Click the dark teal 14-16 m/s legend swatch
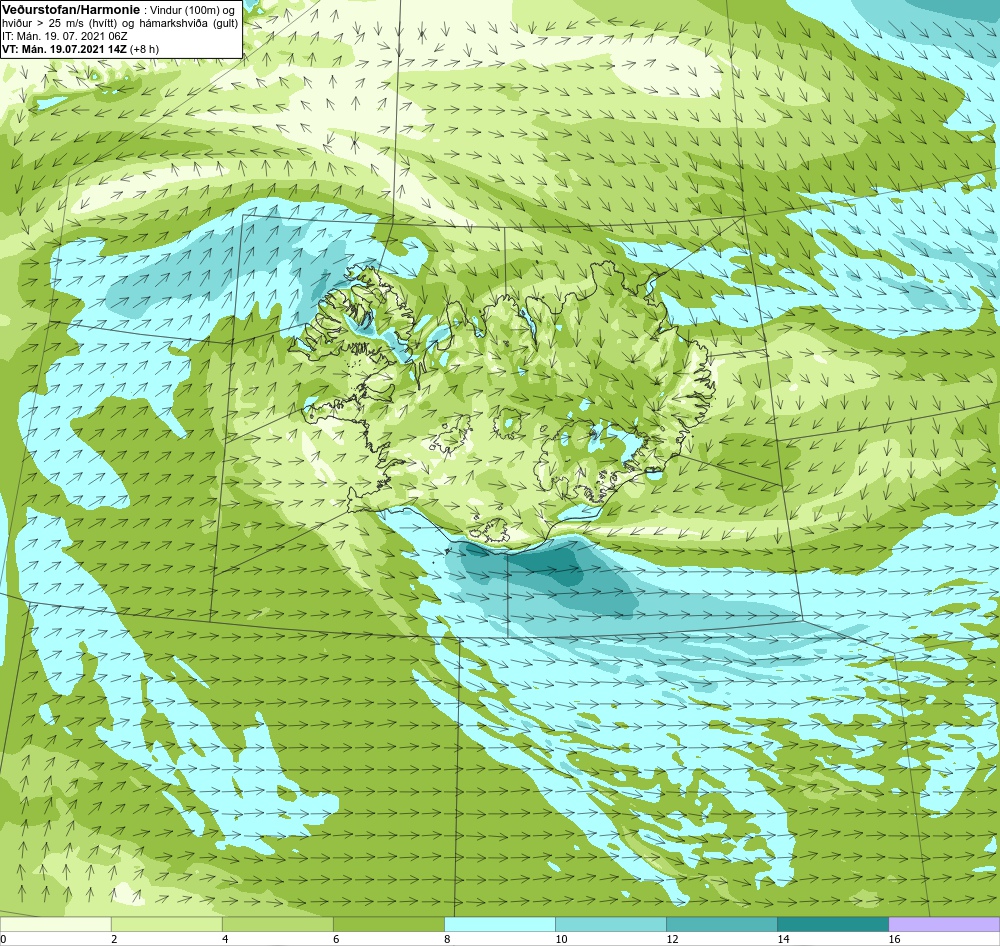The image size is (1000, 946). (x=832, y=924)
